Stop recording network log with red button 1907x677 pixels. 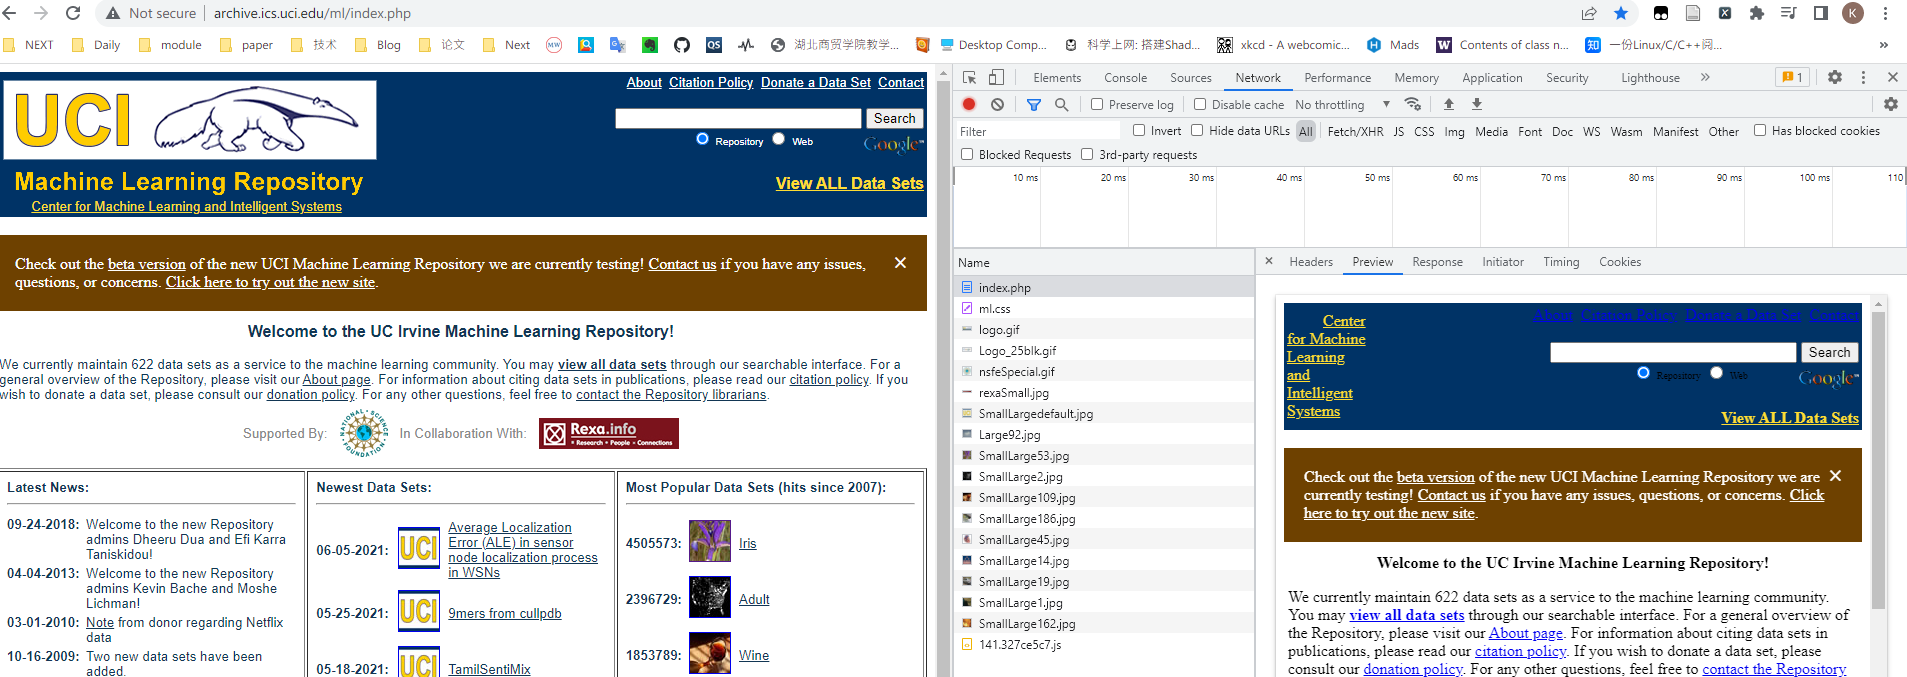coord(969,104)
